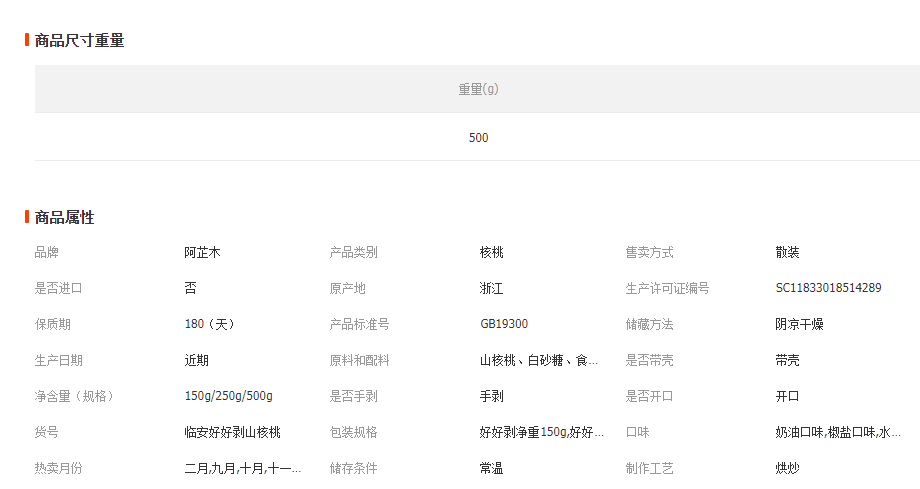Viewport: 920px width, 489px height.
Task: Click the orange marker beside 商品属性
Action: pos(27,217)
